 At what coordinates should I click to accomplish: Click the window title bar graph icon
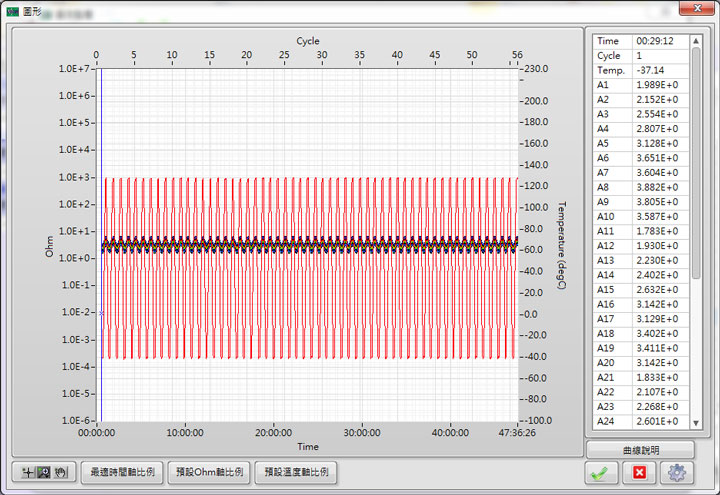[x=13, y=11]
